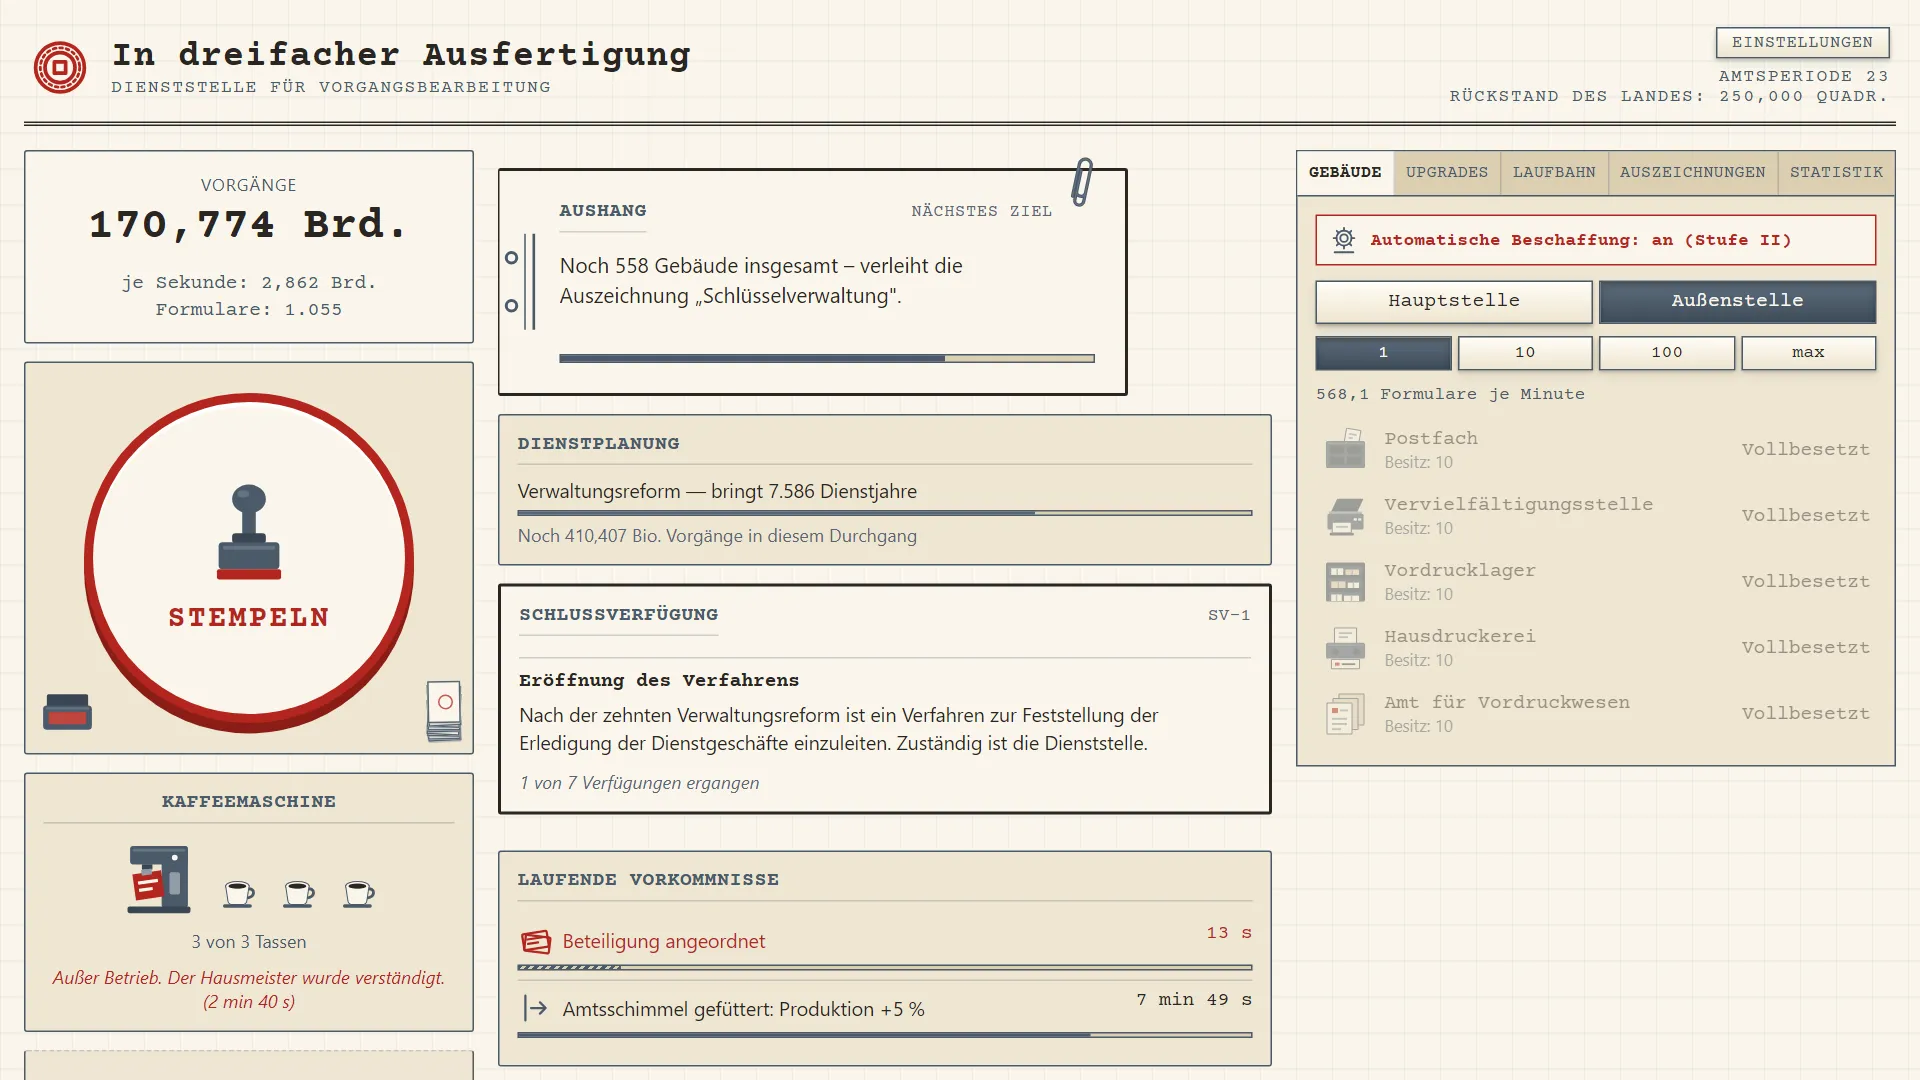Set purchase amount to max
This screenshot has width=1920, height=1080.
(x=1808, y=353)
